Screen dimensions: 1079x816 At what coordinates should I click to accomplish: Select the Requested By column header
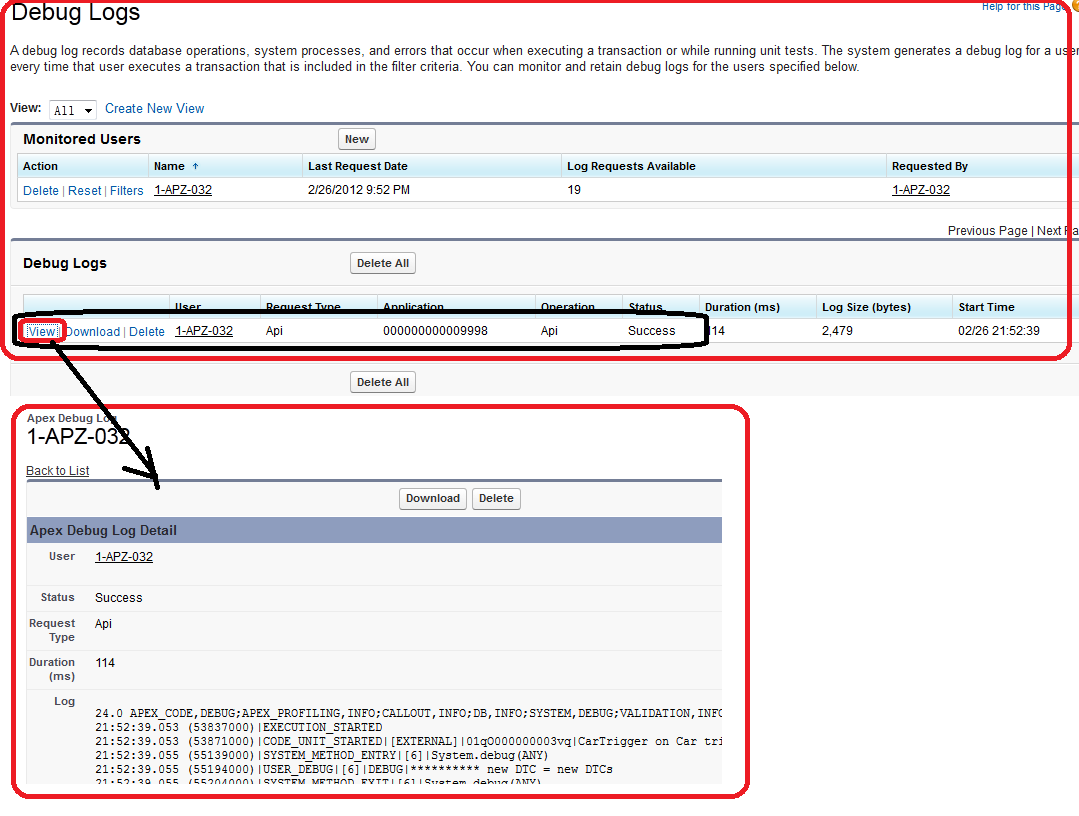coord(930,167)
